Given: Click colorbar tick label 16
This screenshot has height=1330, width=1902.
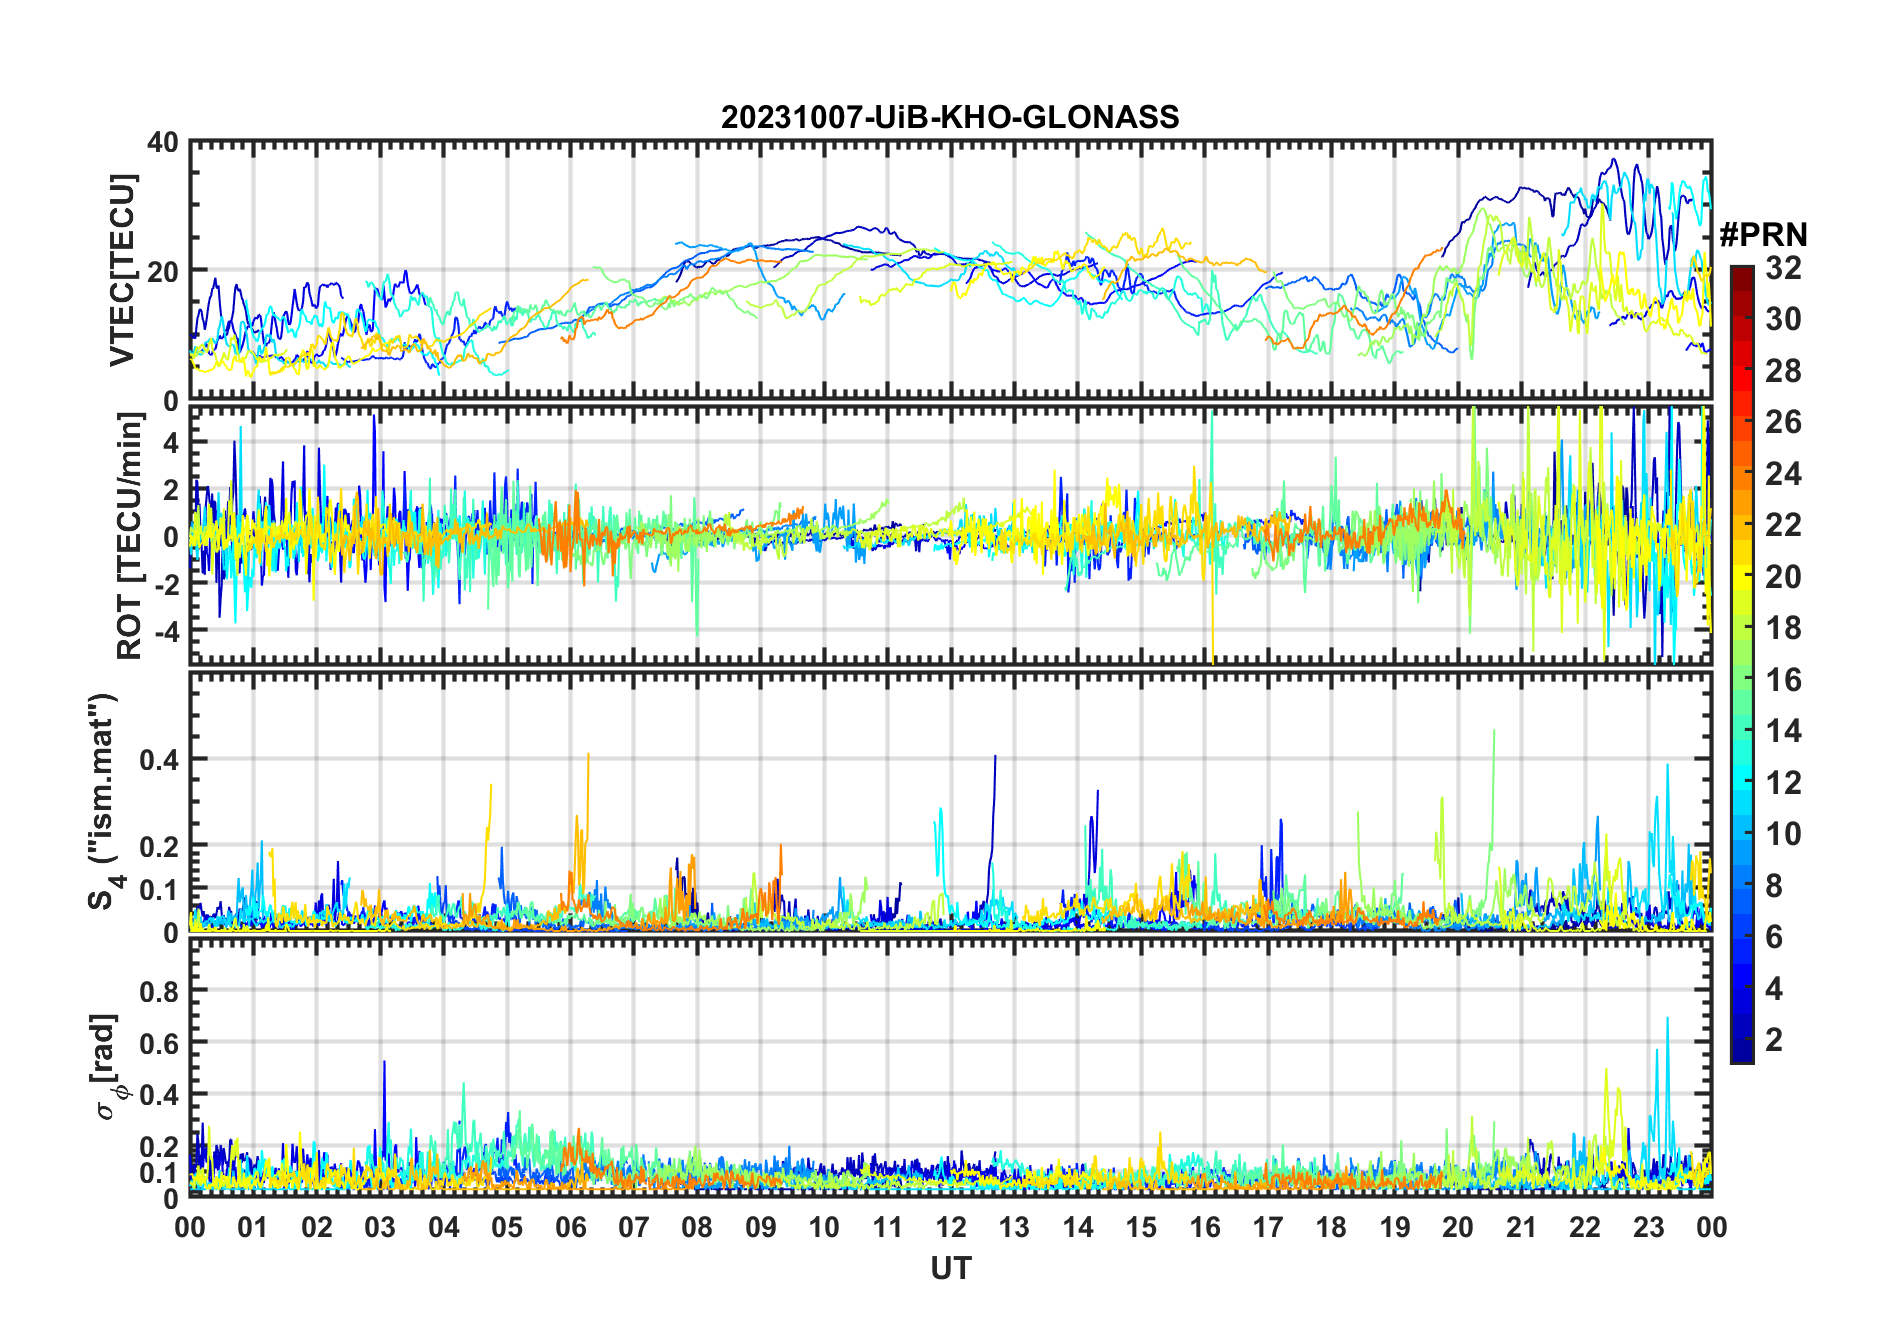Looking at the screenshot, I should coord(1783,680).
